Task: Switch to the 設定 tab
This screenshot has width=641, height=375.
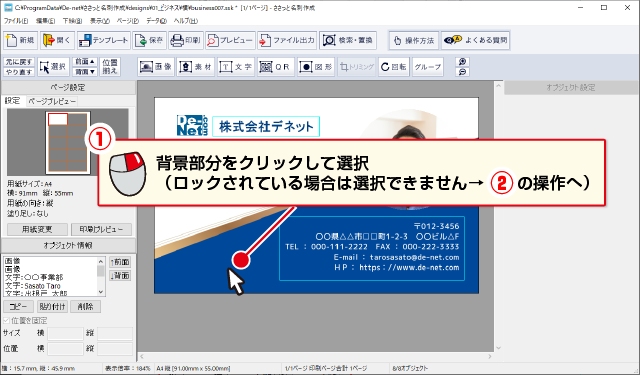Action: click(x=12, y=101)
